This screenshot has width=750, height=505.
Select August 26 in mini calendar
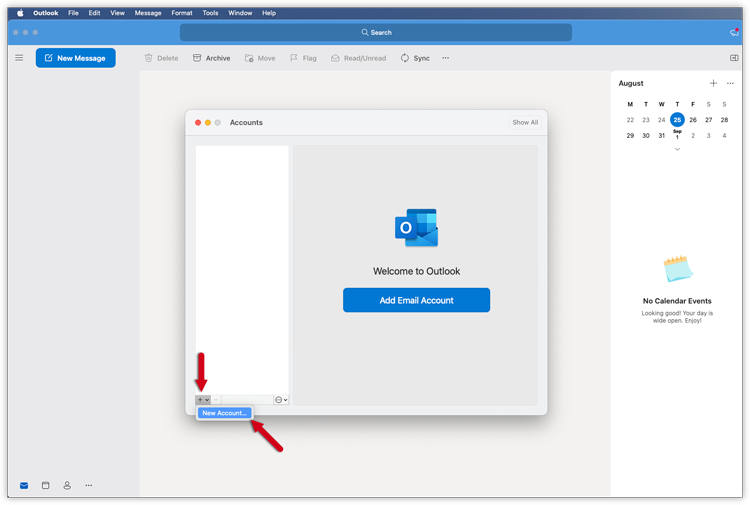click(693, 120)
